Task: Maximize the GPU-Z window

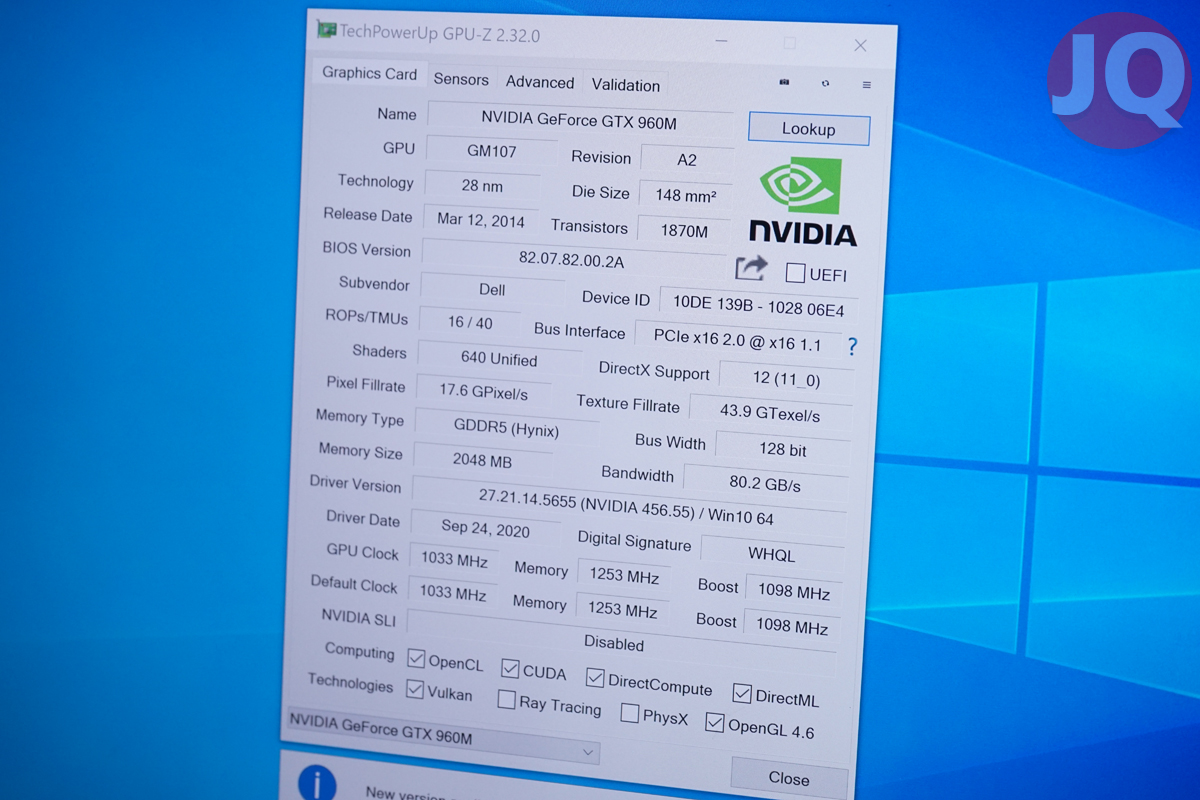Action: point(790,43)
